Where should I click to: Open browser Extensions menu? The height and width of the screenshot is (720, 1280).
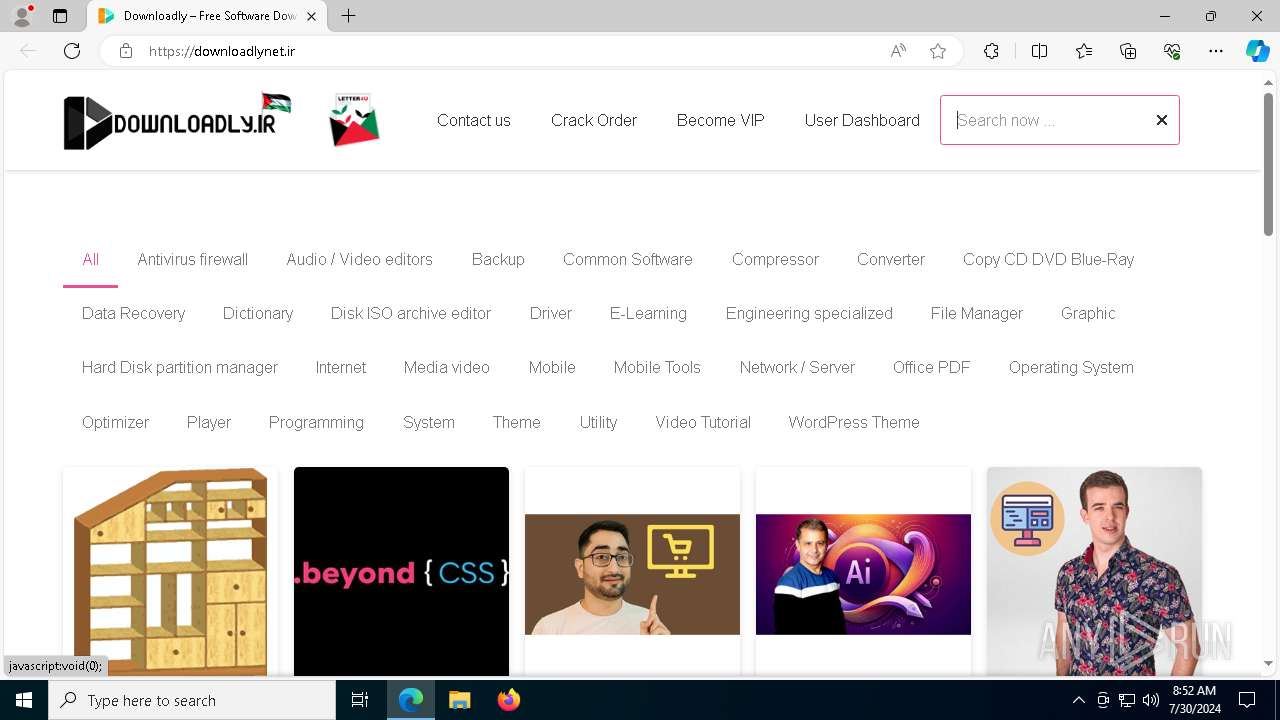[991, 51]
